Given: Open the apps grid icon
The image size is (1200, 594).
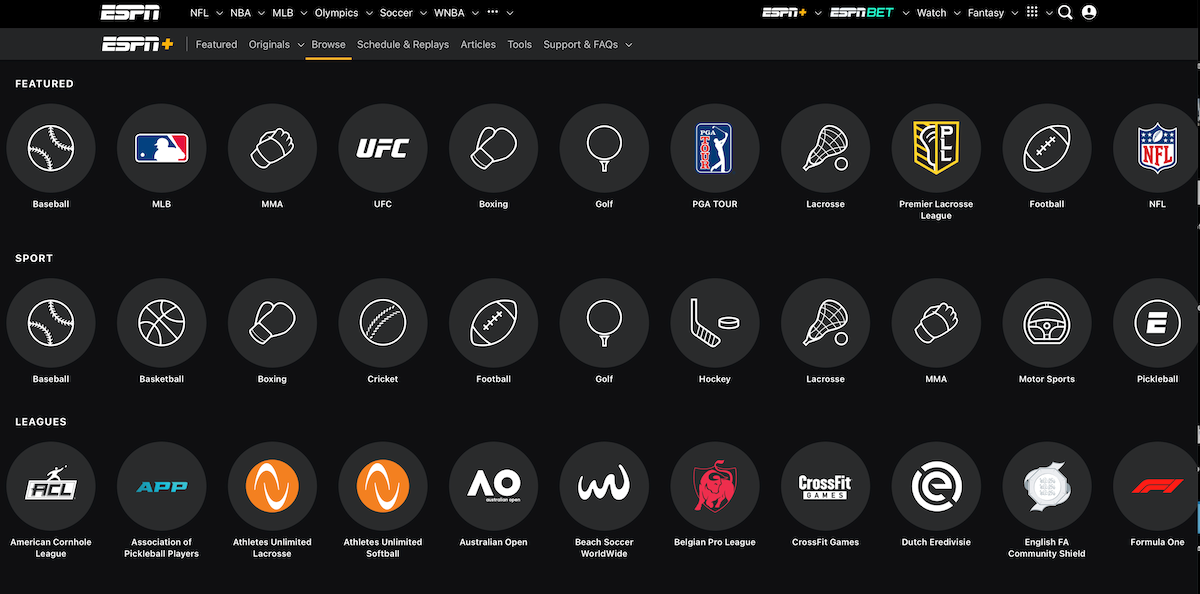Looking at the screenshot, I should (x=1033, y=13).
